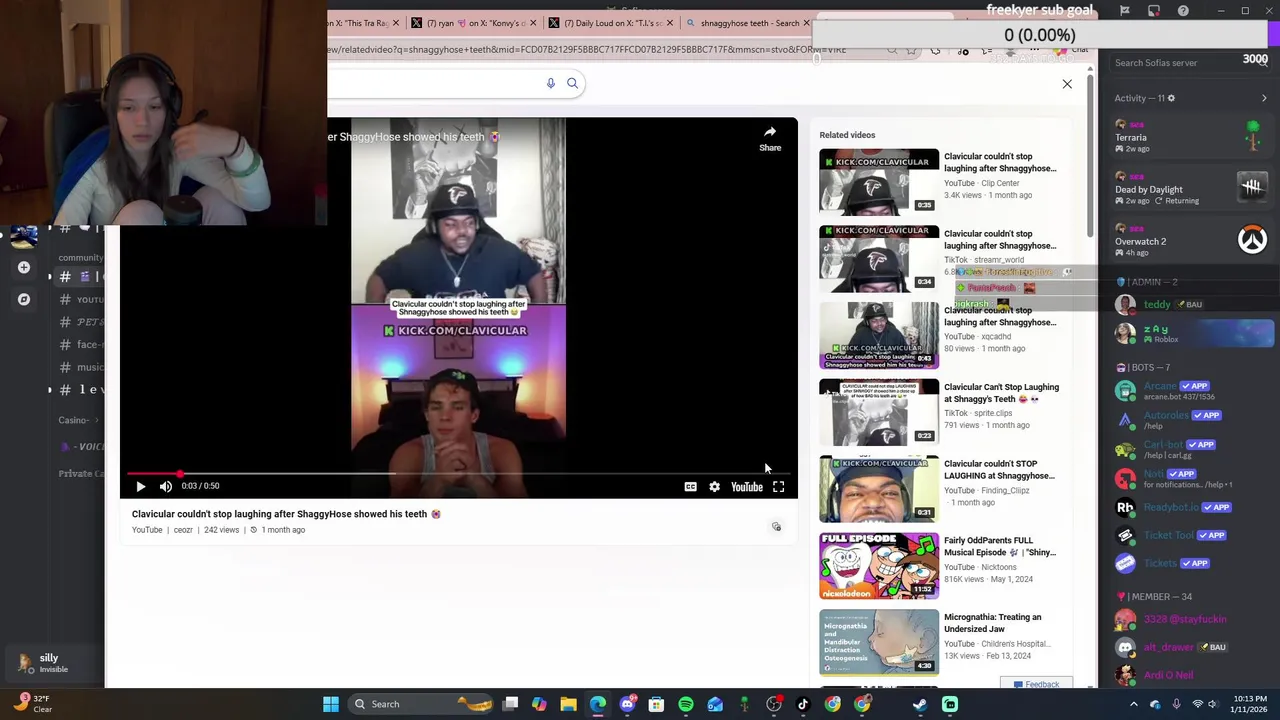Open xqcadhd related video thumbnail
This screenshot has width=1280, height=720.
coord(879,335)
